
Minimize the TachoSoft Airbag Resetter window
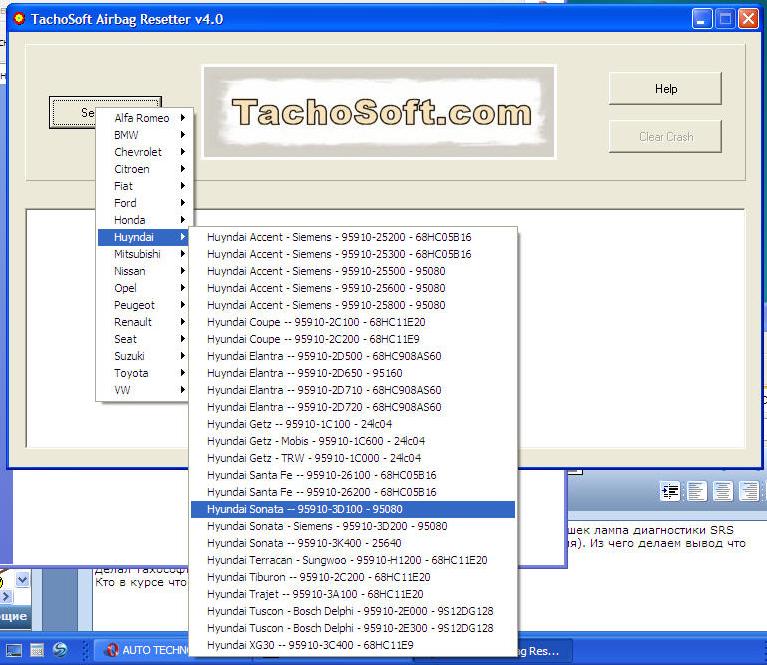(x=702, y=19)
